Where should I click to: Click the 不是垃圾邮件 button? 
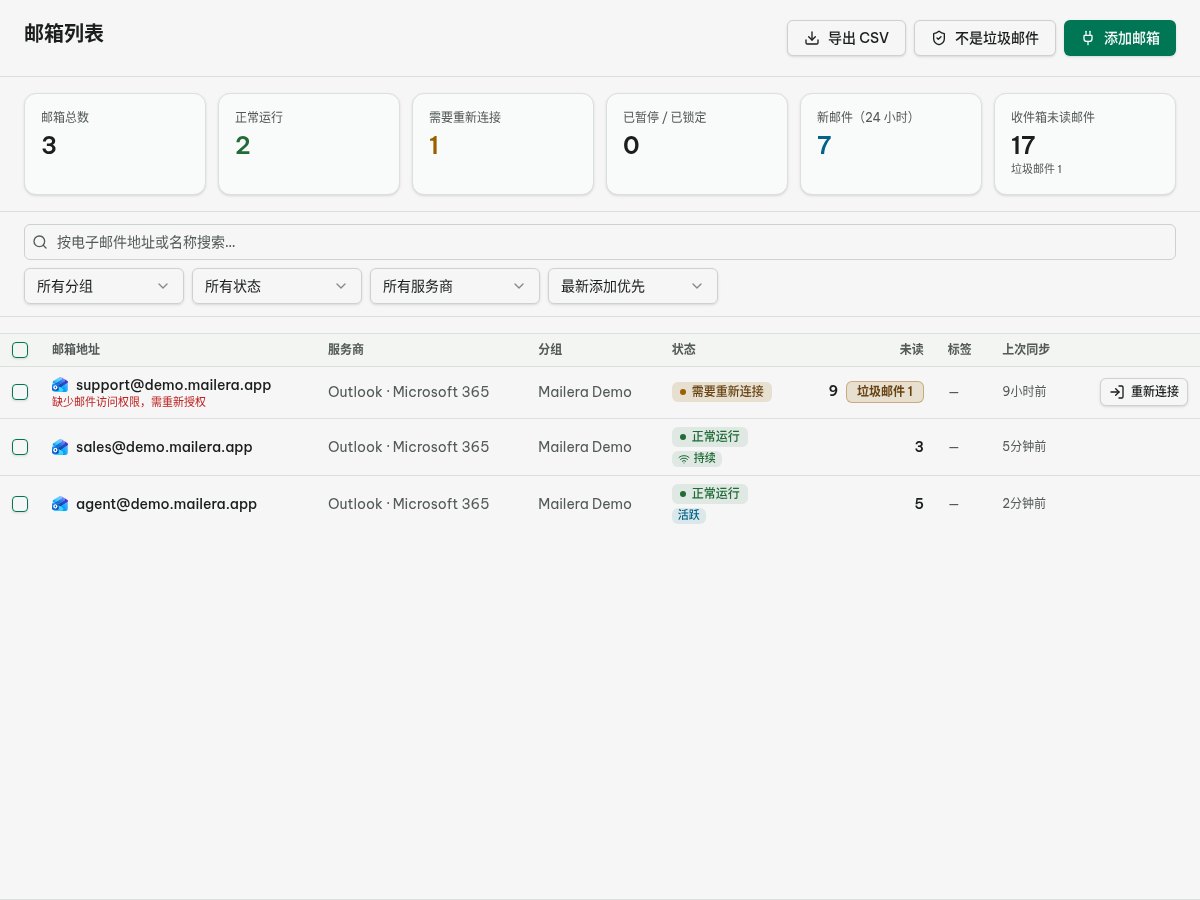pyautogui.click(x=985, y=38)
